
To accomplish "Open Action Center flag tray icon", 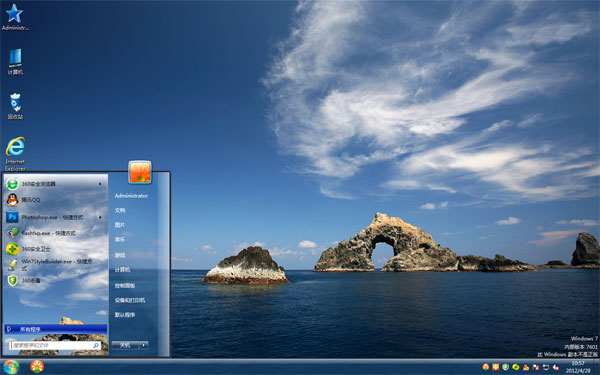I will tap(536, 367).
